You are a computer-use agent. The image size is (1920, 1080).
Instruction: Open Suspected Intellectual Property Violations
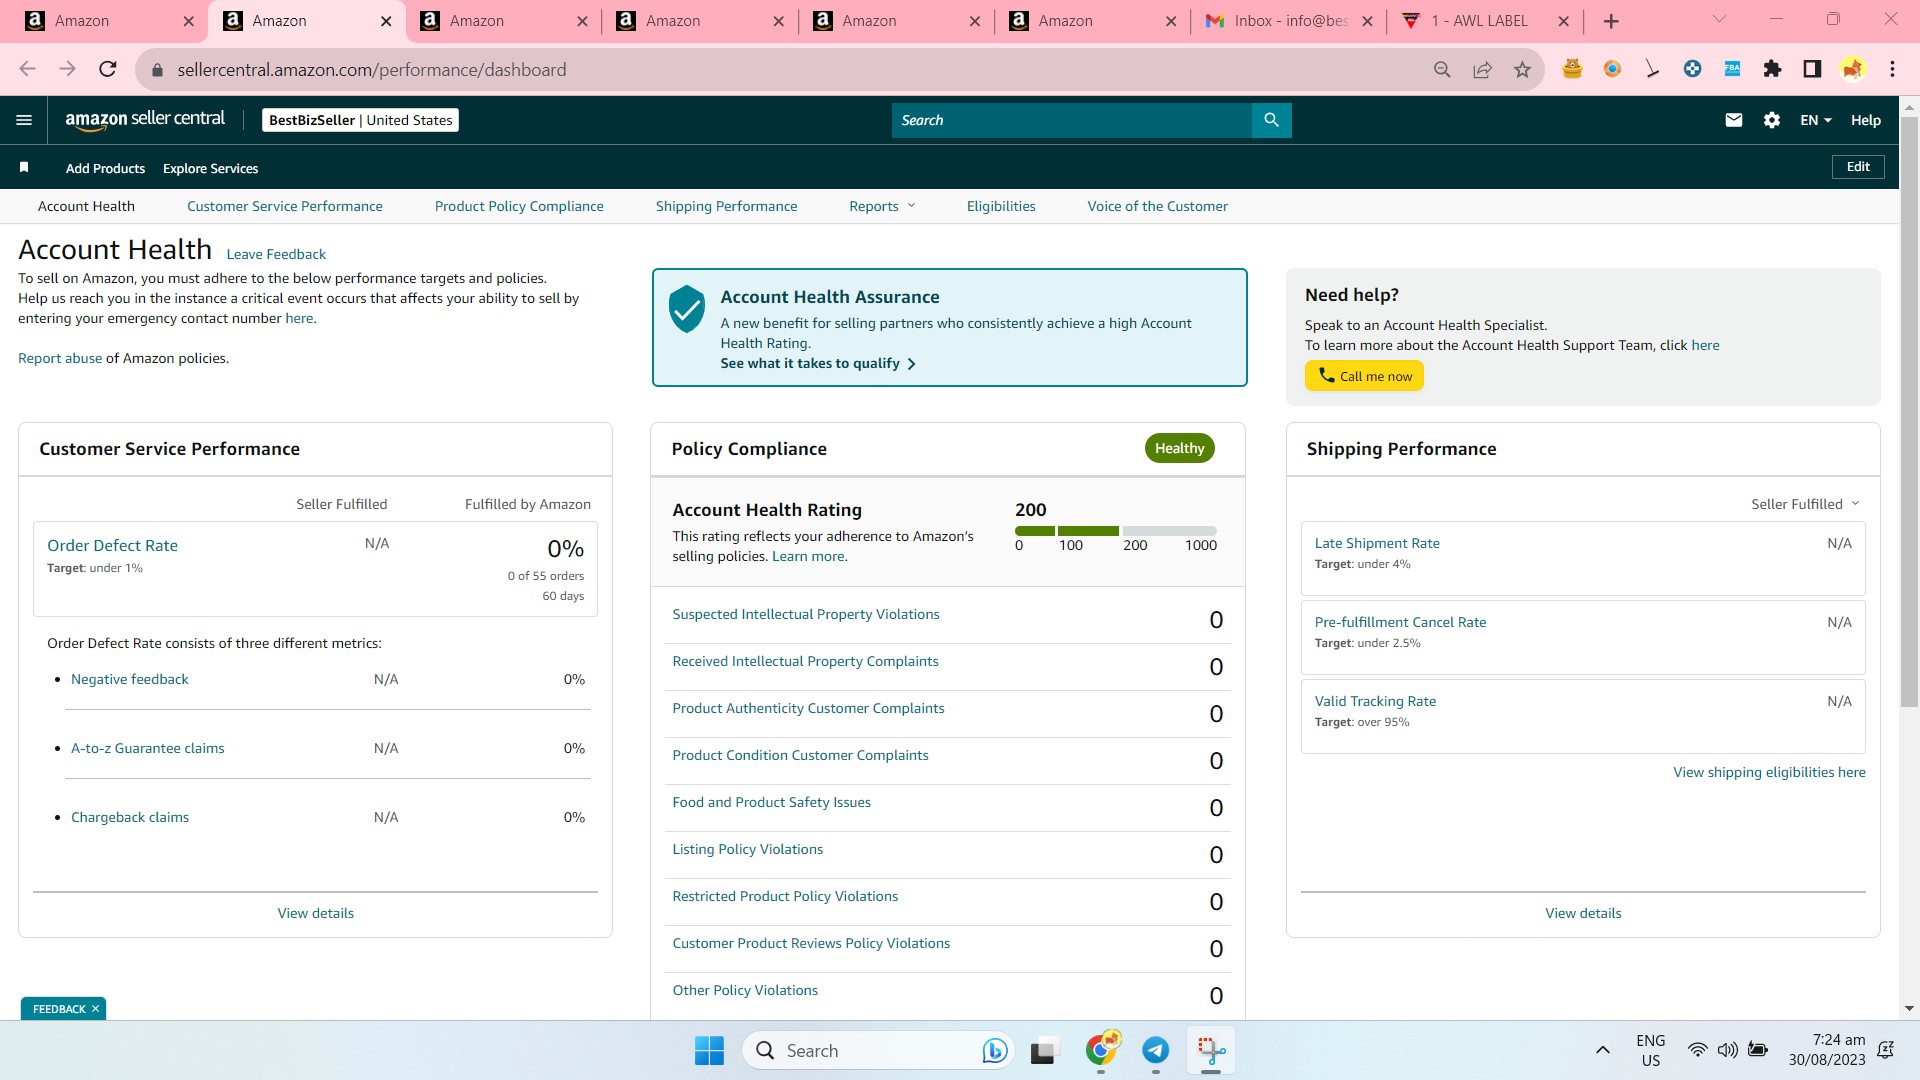click(806, 614)
